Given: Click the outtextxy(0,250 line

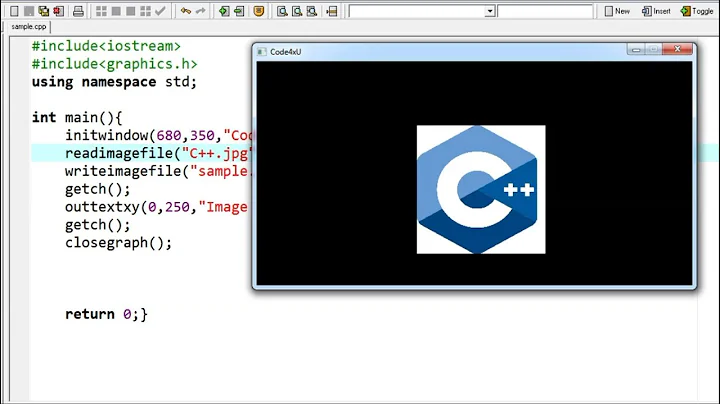Looking at the screenshot, I should 158,207.
